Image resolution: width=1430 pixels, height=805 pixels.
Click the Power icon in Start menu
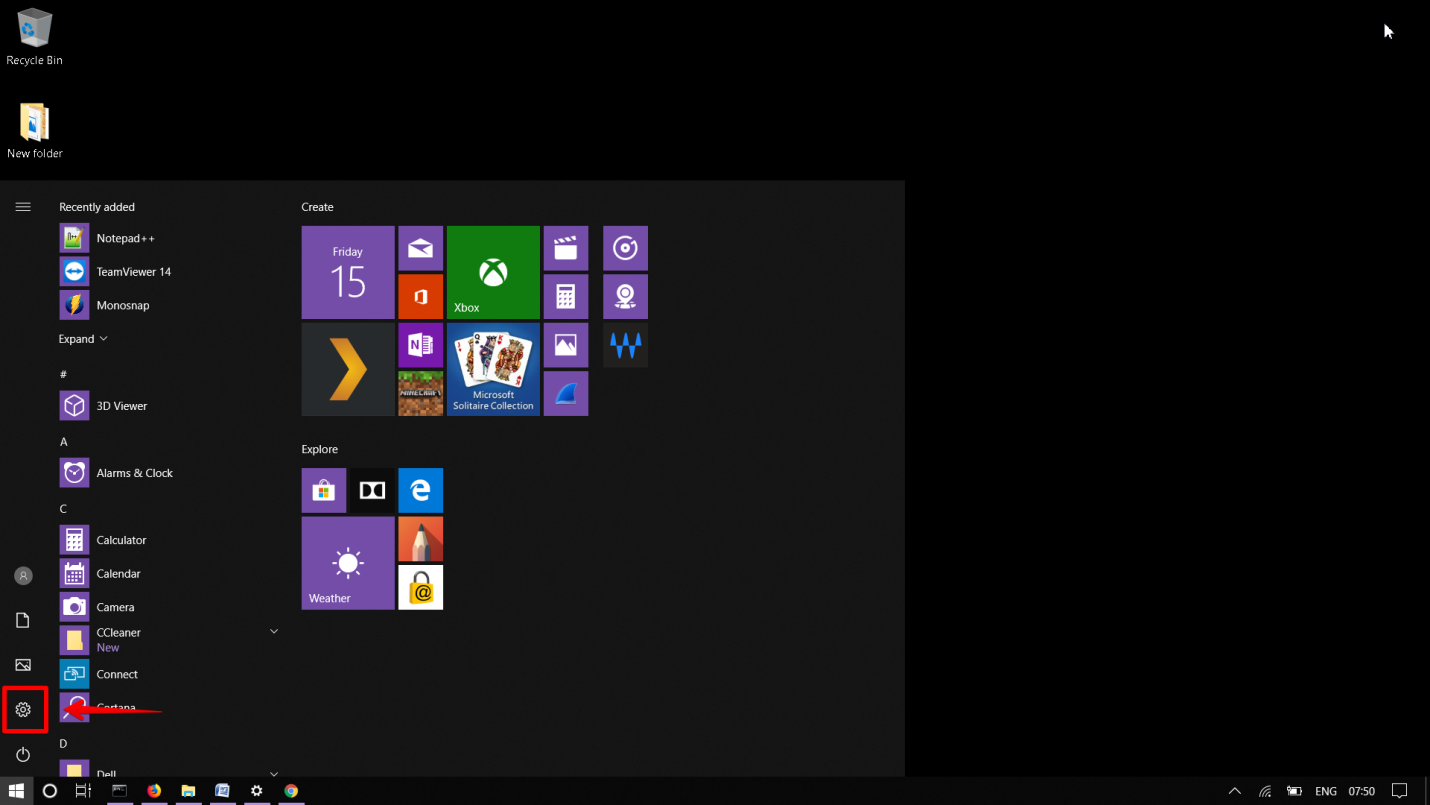pos(23,754)
